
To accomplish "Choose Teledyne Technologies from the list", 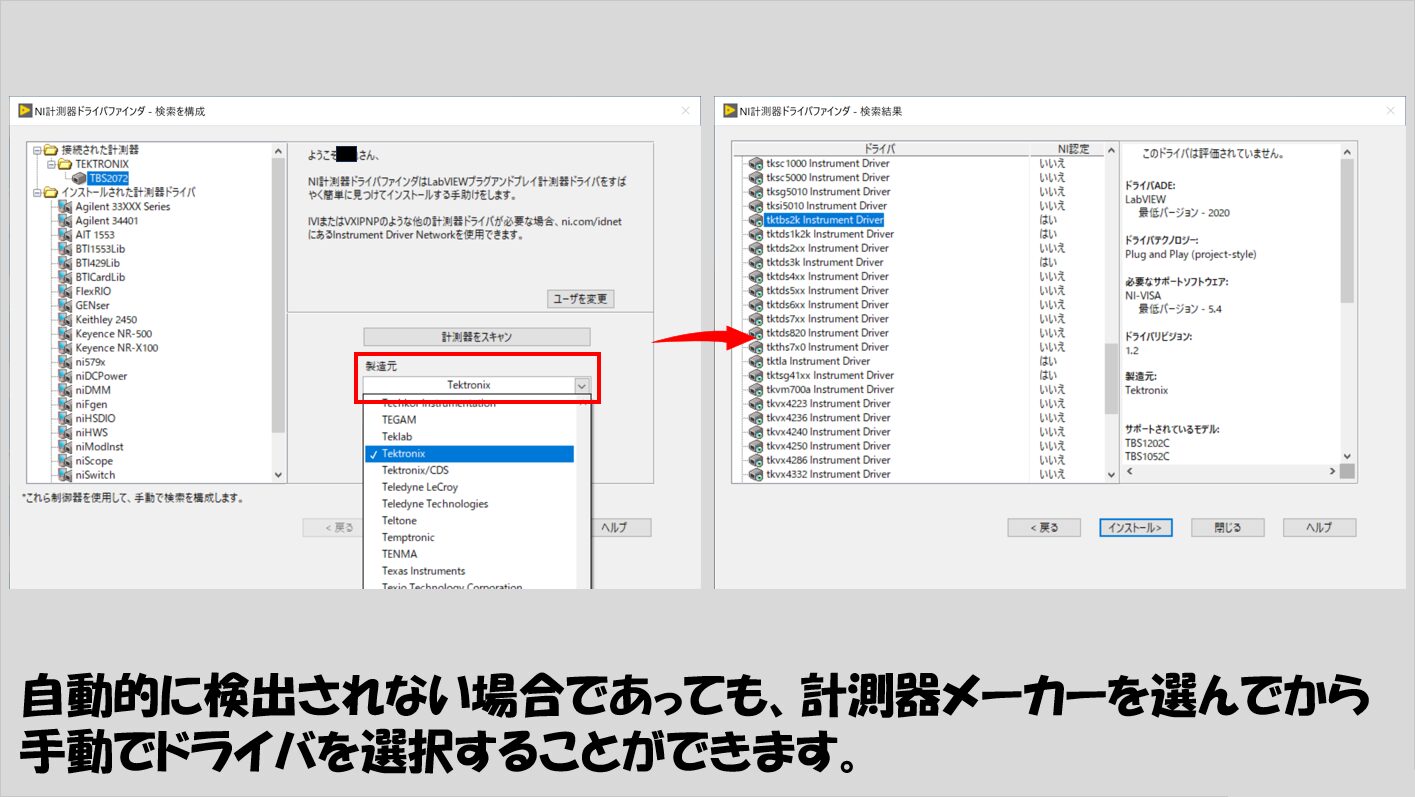I will point(435,504).
